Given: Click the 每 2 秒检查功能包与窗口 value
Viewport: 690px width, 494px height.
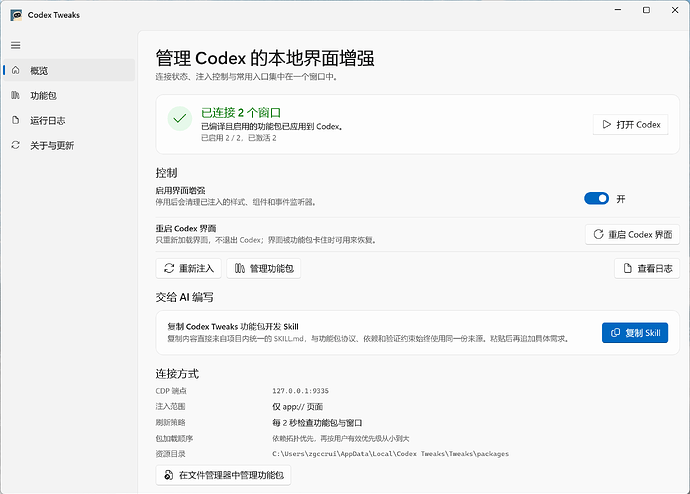Looking at the screenshot, I should (x=317, y=423).
